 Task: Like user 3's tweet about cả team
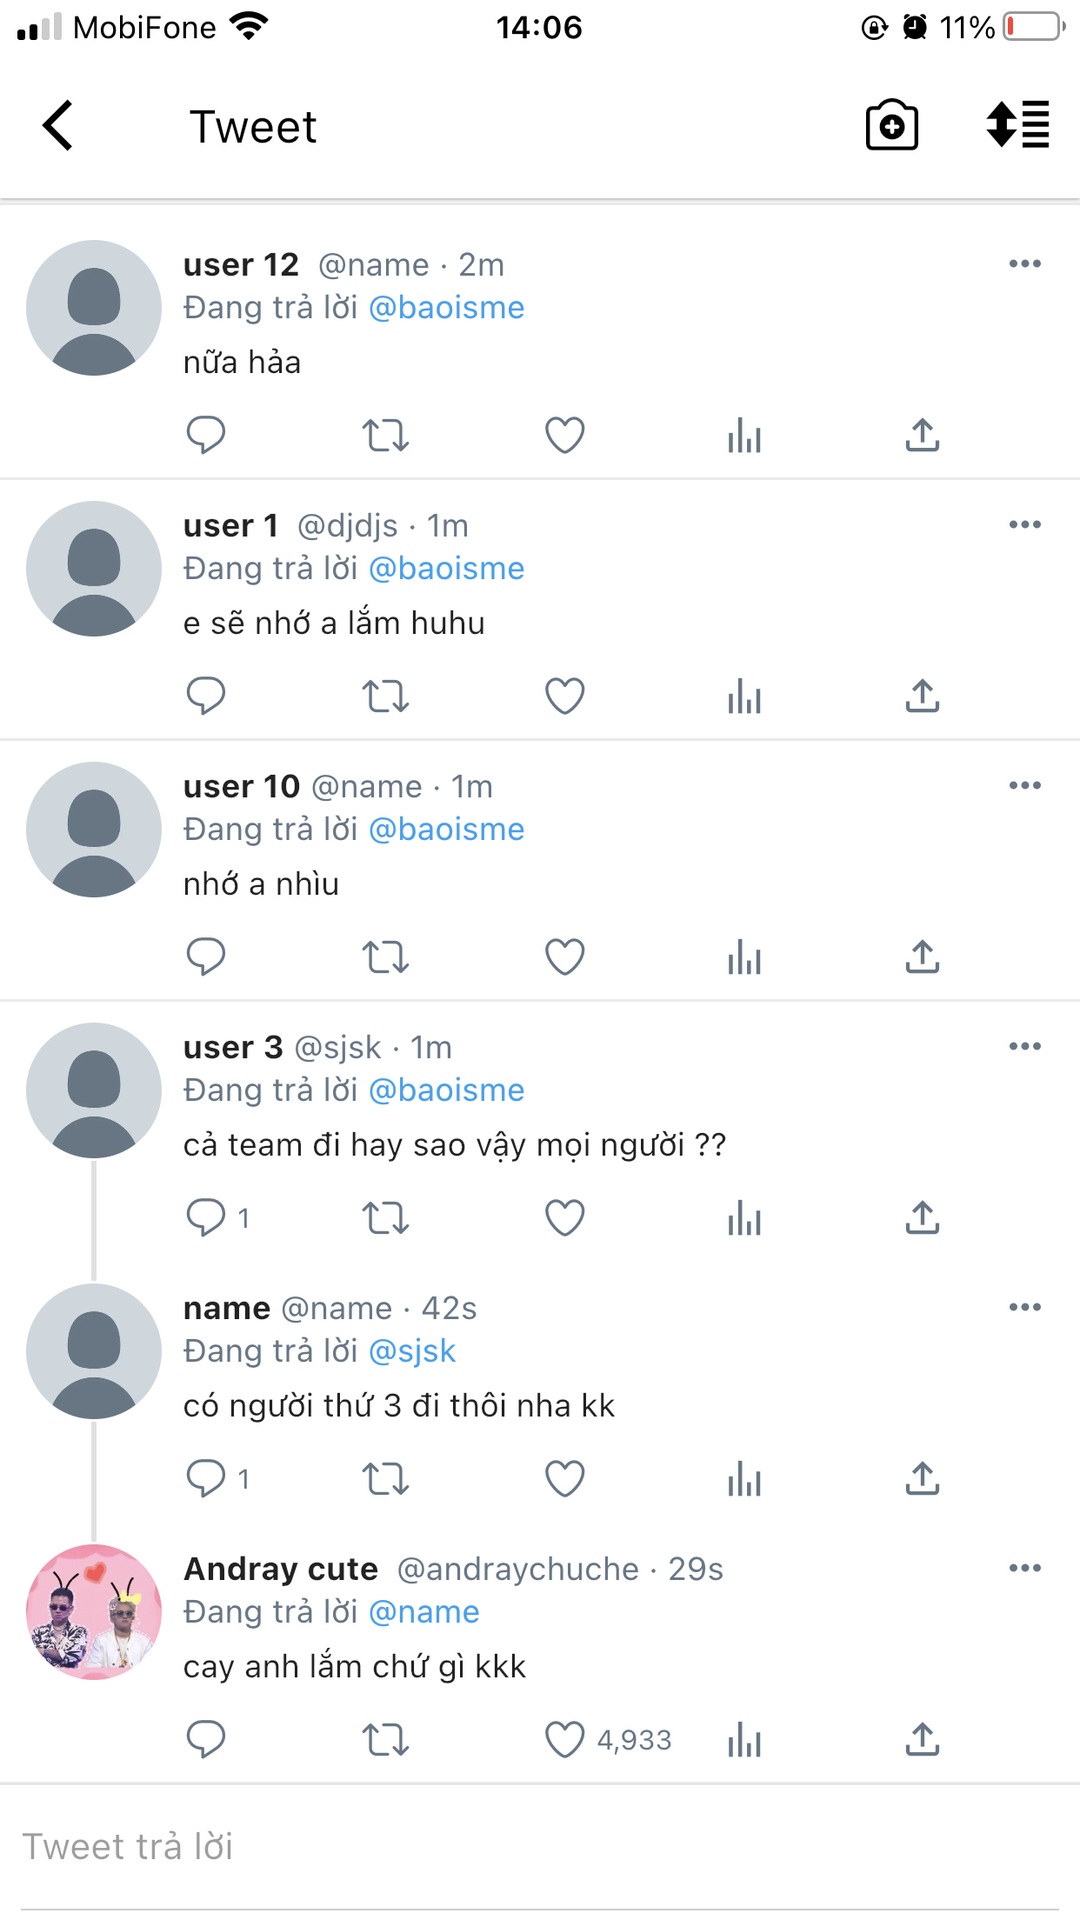[565, 1218]
